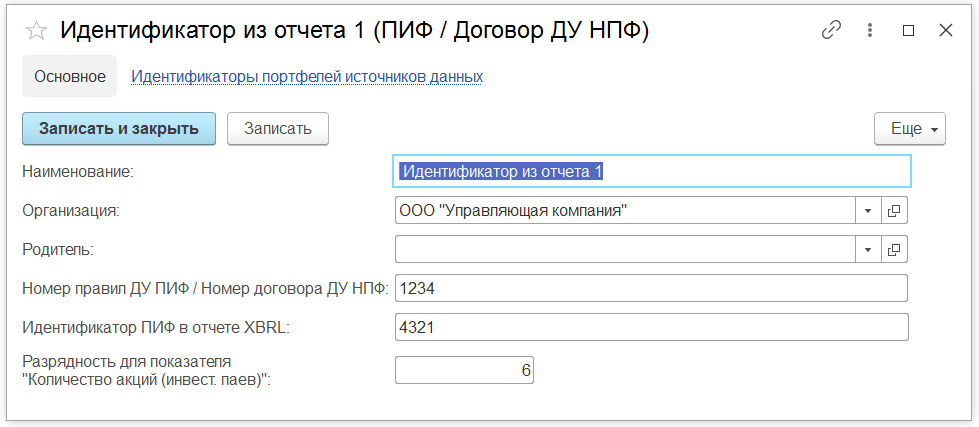Click the Идентификатор ПИФ в отчете XBRL label
The height and width of the screenshot is (427, 979).
[156, 327]
